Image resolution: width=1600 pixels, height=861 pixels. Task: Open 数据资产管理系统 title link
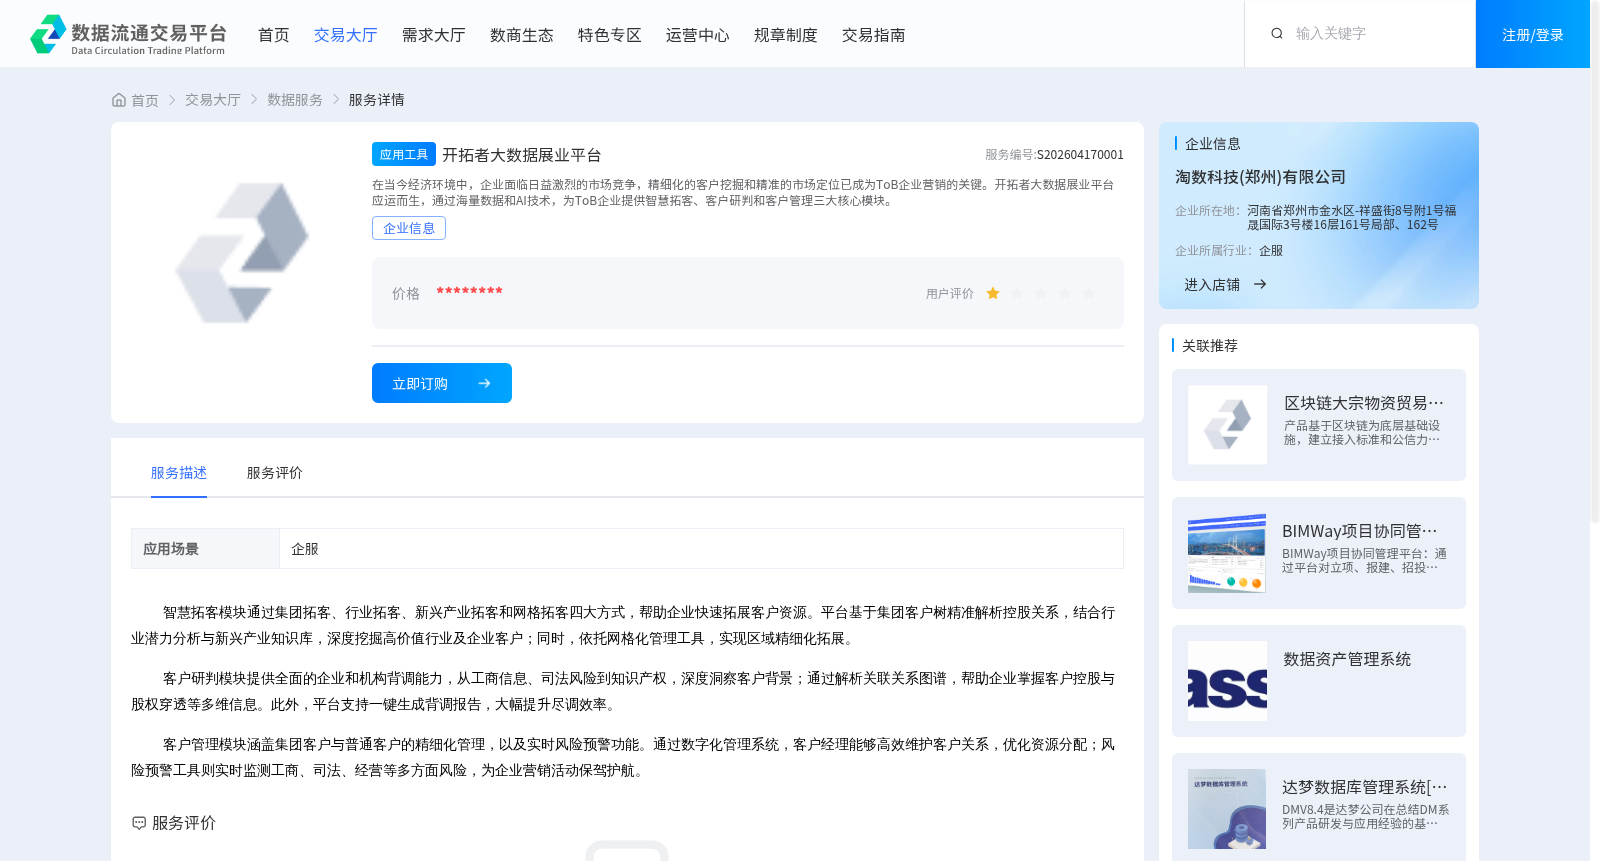click(x=1347, y=659)
